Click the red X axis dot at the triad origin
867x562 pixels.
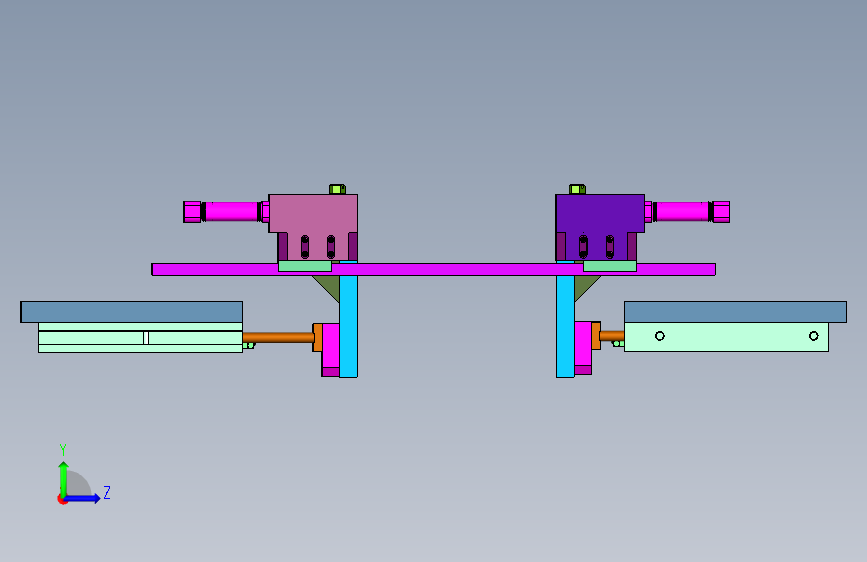click(x=62, y=499)
